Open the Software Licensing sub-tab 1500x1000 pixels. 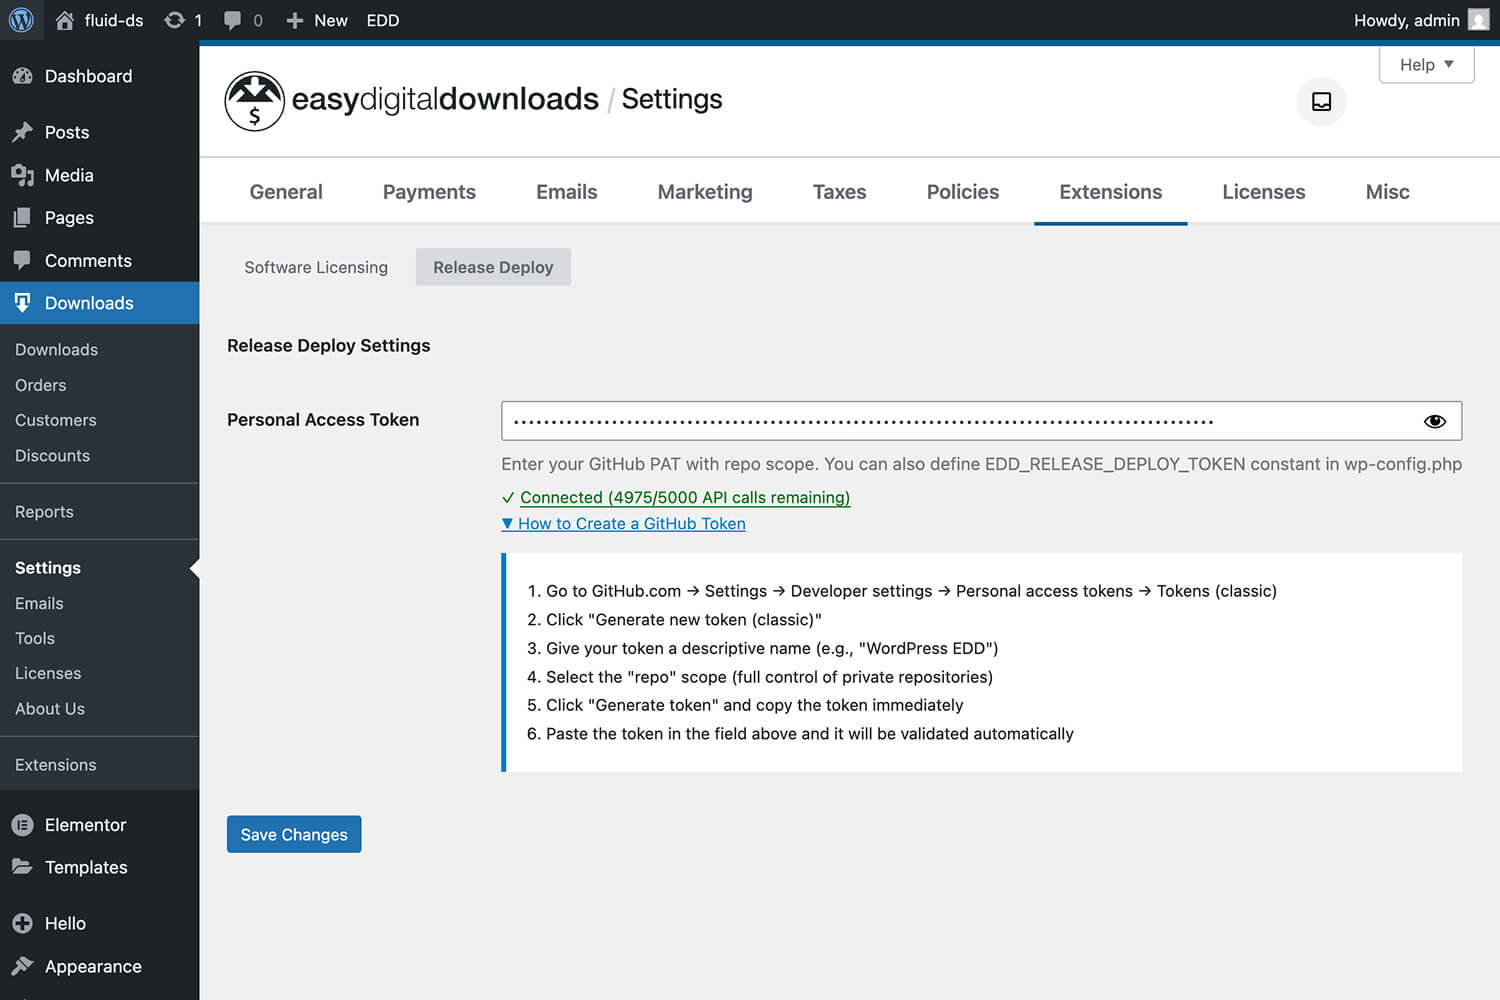[315, 267]
